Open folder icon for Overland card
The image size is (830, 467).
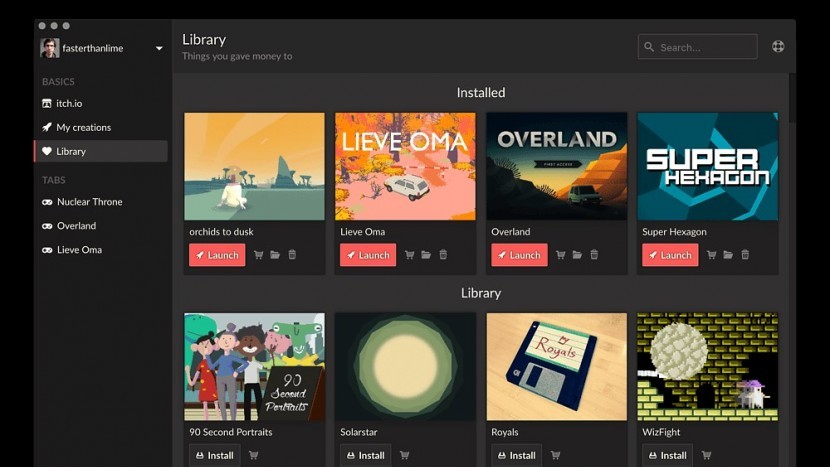tap(578, 255)
